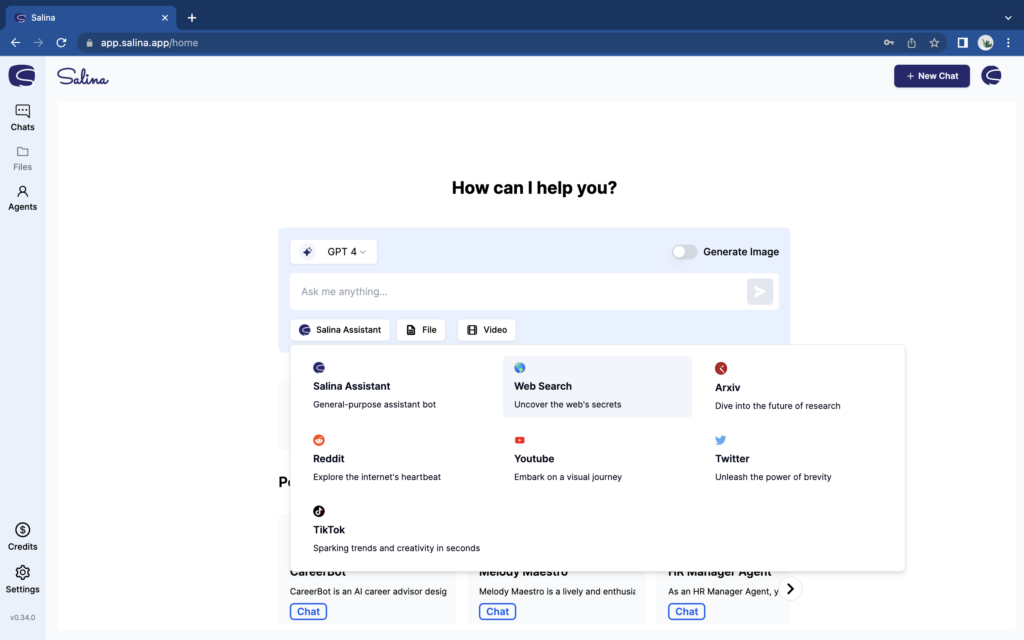The width and height of the screenshot is (1024, 640).
Task: Select Salina Assistant from the agent menu
Action: coord(396,386)
